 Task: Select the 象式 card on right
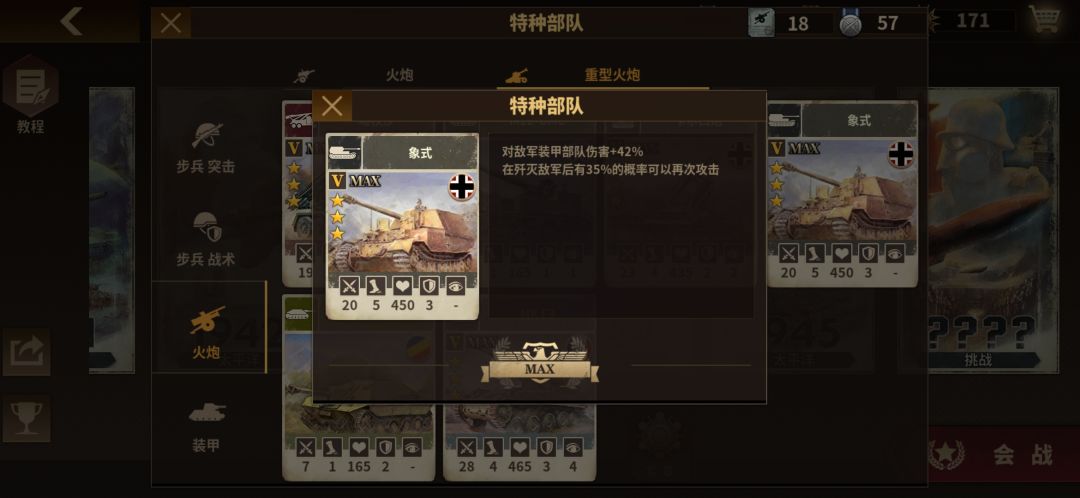(x=842, y=194)
